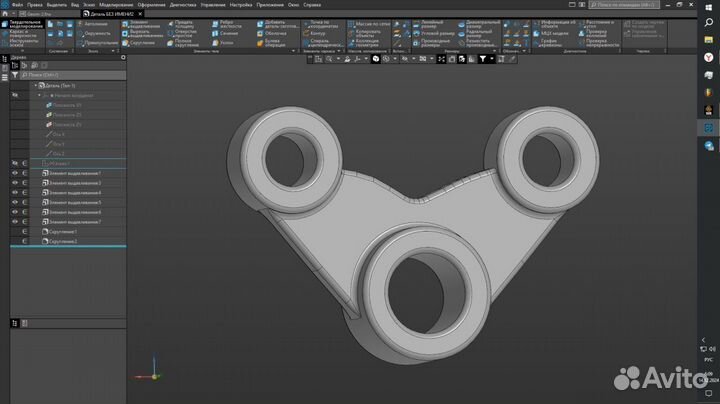The image size is (720, 404).
Task: Open the Диагностика menu
Action: coord(183,5)
